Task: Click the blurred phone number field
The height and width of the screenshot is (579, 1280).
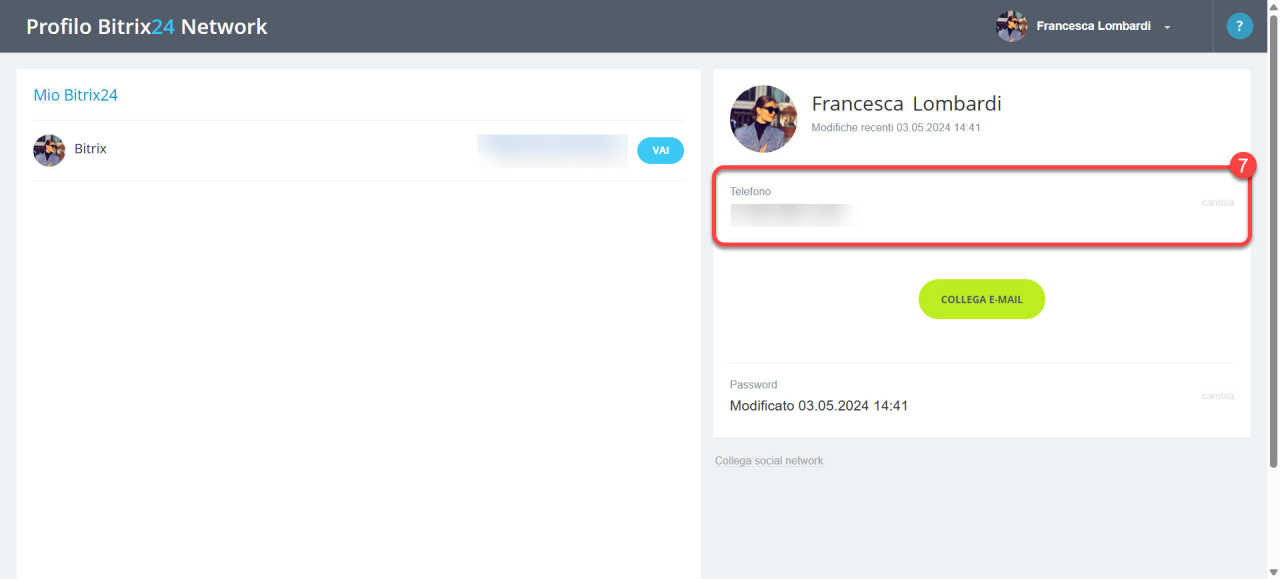Action: tap(790, 214)
